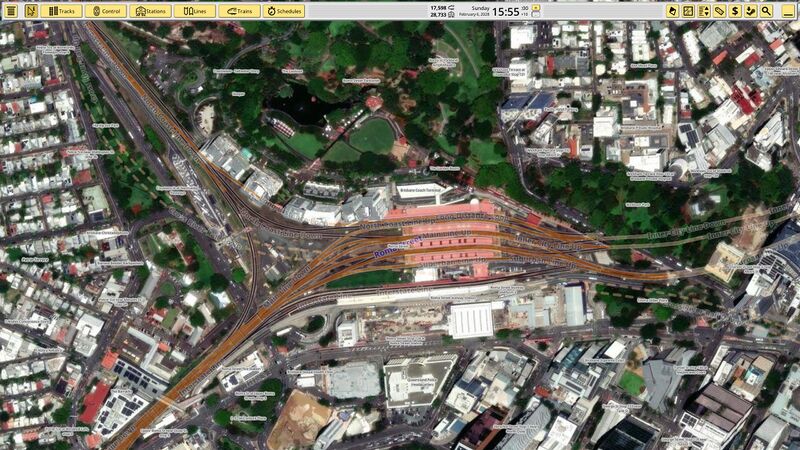Viewport: 800px width, 450px height.
Task: Toggle the map overlay square icon
Action: pyautogui.click(x=688, y=11)
